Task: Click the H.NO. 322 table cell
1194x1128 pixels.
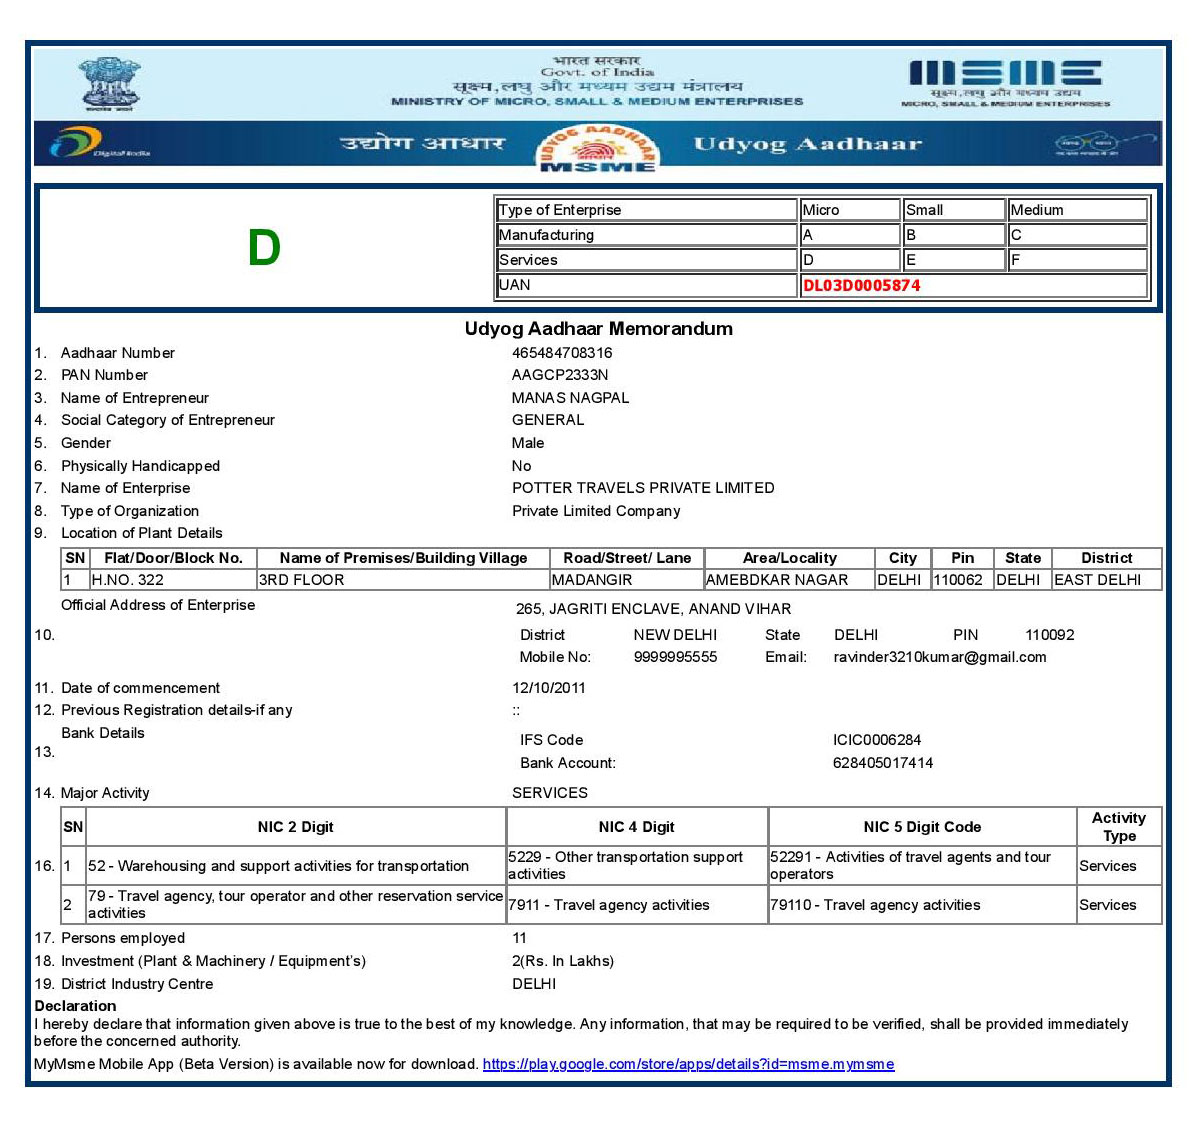Action: (173, 580)
